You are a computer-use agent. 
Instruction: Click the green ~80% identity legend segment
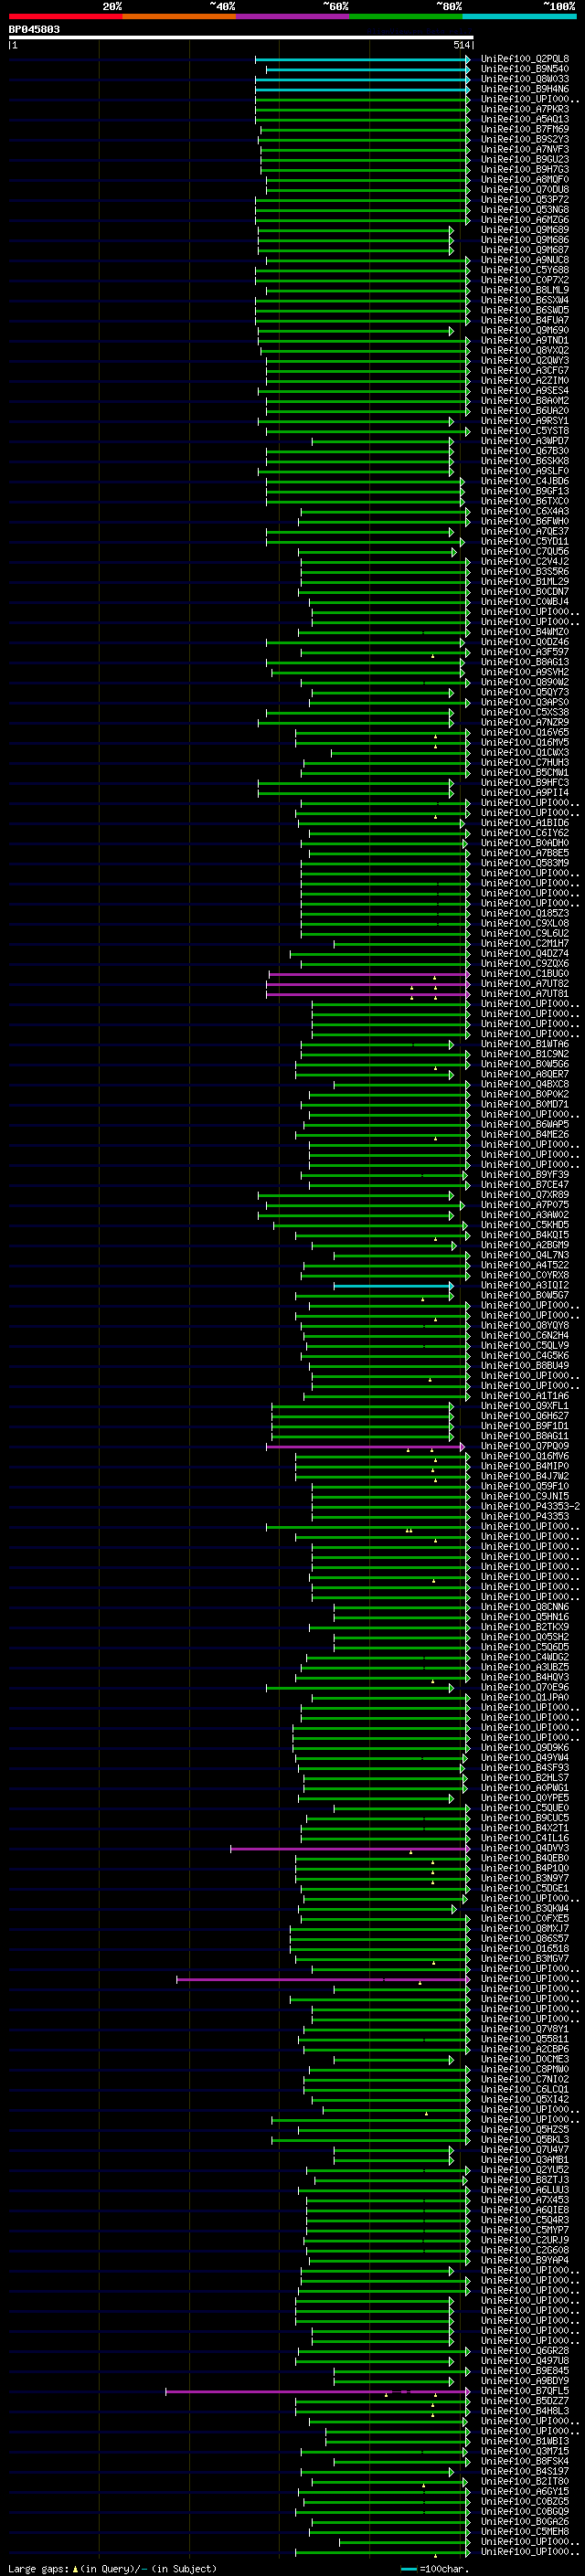click(406, 16)
